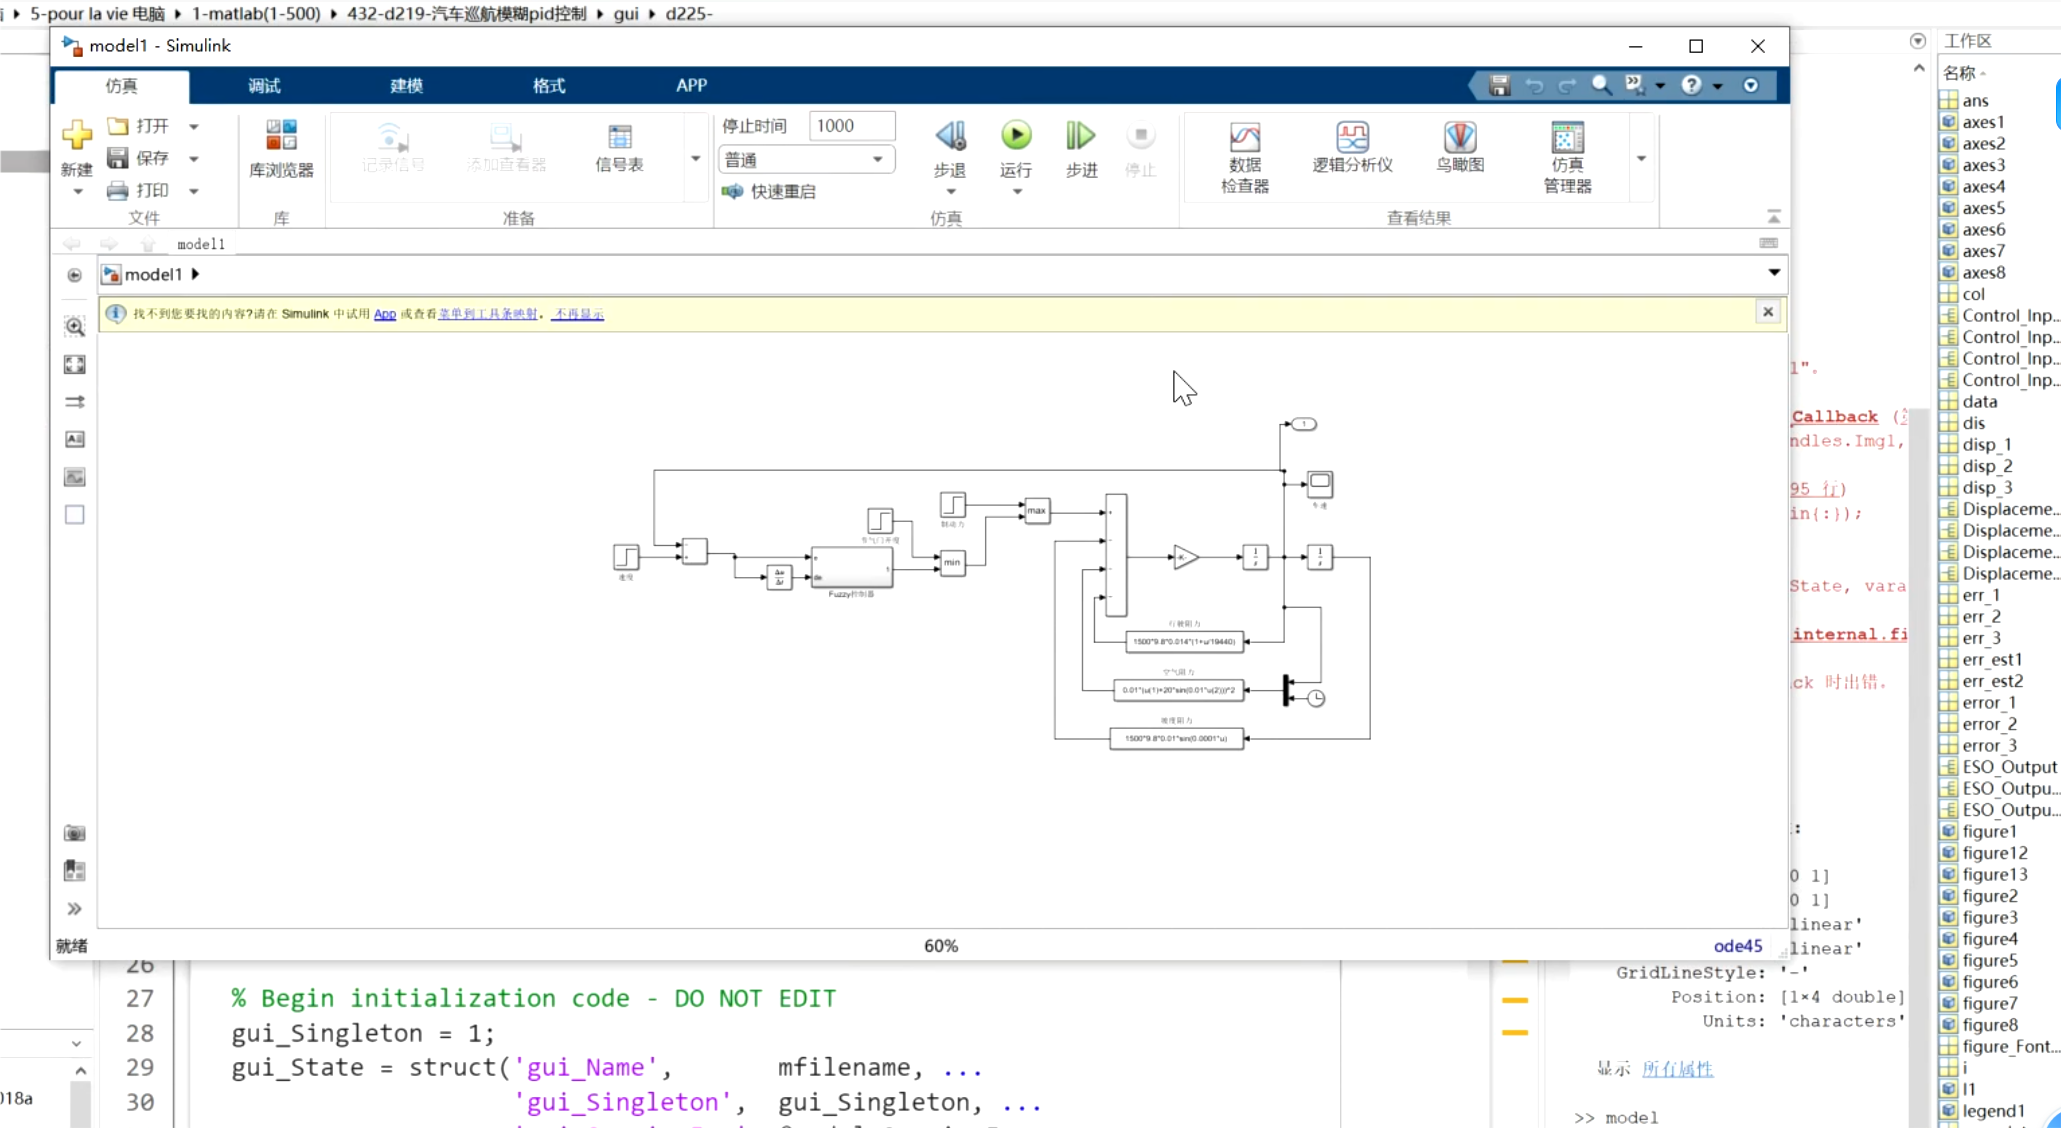Open the Logic Analyzer icon
The height and width of the screenshot is (1128, 2061).
[1352, 138]
